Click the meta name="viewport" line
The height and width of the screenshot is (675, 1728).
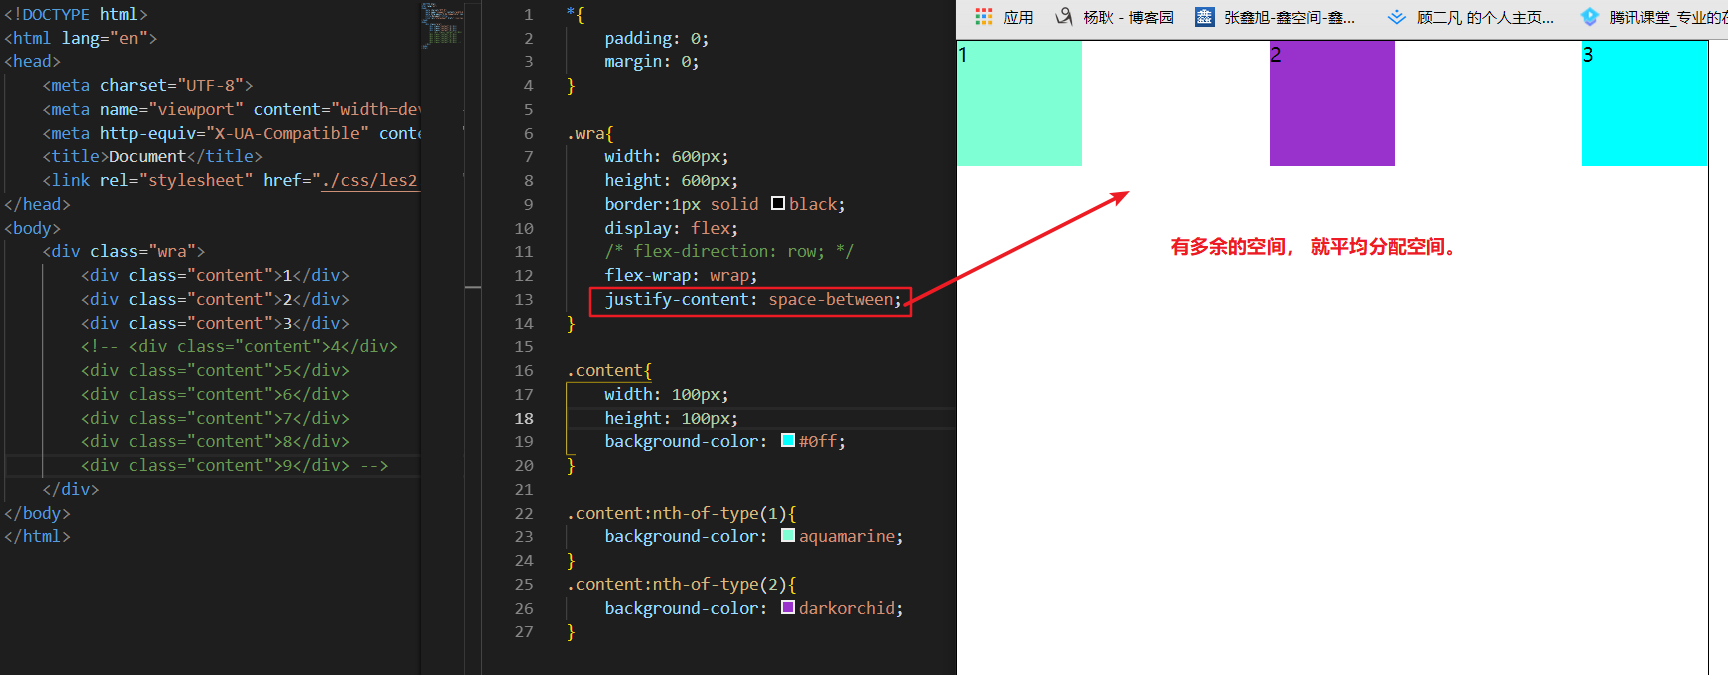231,109
